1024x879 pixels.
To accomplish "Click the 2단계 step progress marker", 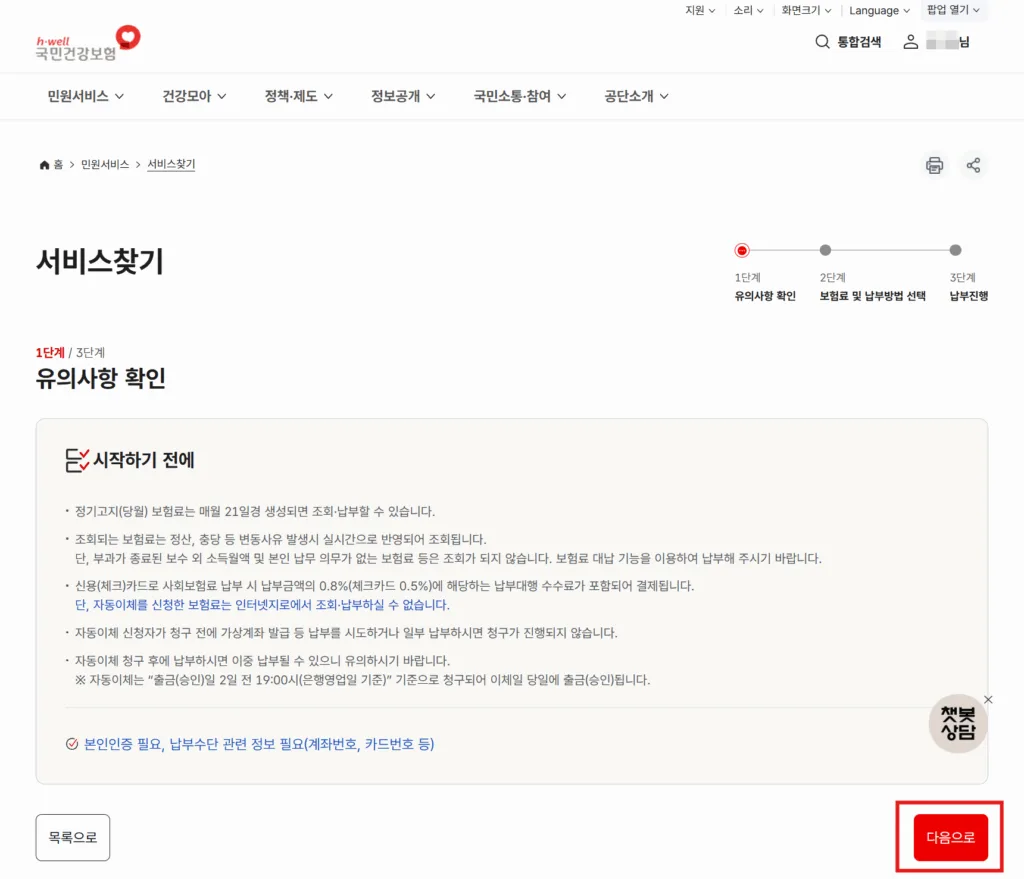I will [x=824, y=250].
